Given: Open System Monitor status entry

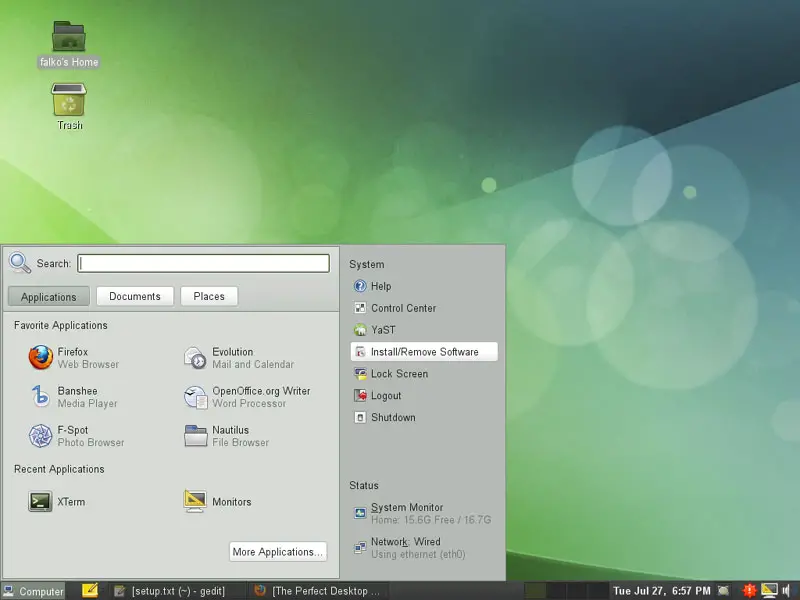Looking at the screenshot, I should point(422,513).
